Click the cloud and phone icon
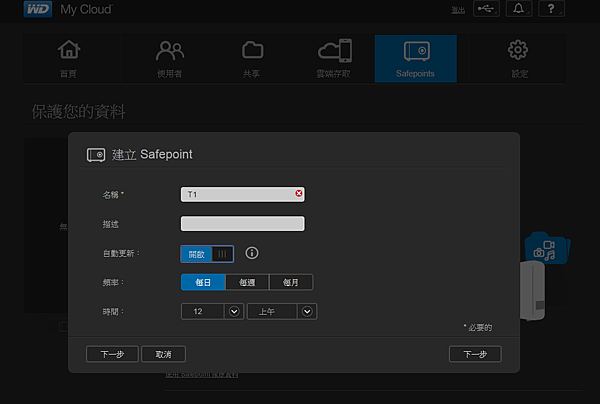600x404 pixels. coord(335,50)
